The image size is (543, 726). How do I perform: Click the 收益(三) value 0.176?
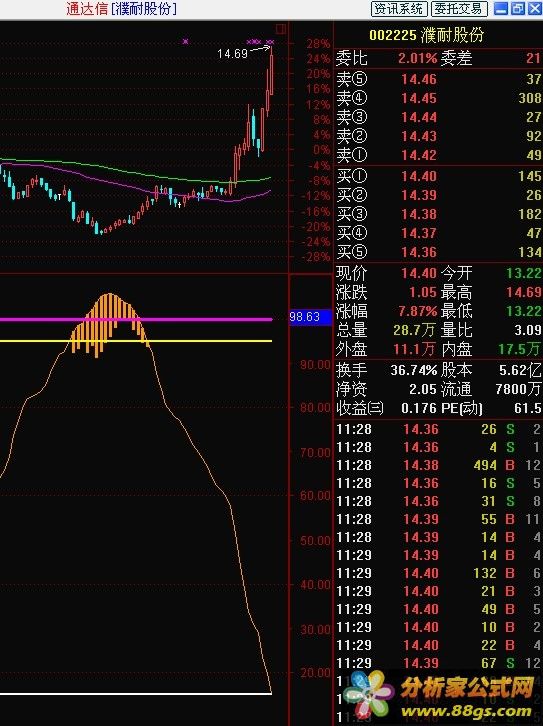pyautogui.click(x=418, y=408)
